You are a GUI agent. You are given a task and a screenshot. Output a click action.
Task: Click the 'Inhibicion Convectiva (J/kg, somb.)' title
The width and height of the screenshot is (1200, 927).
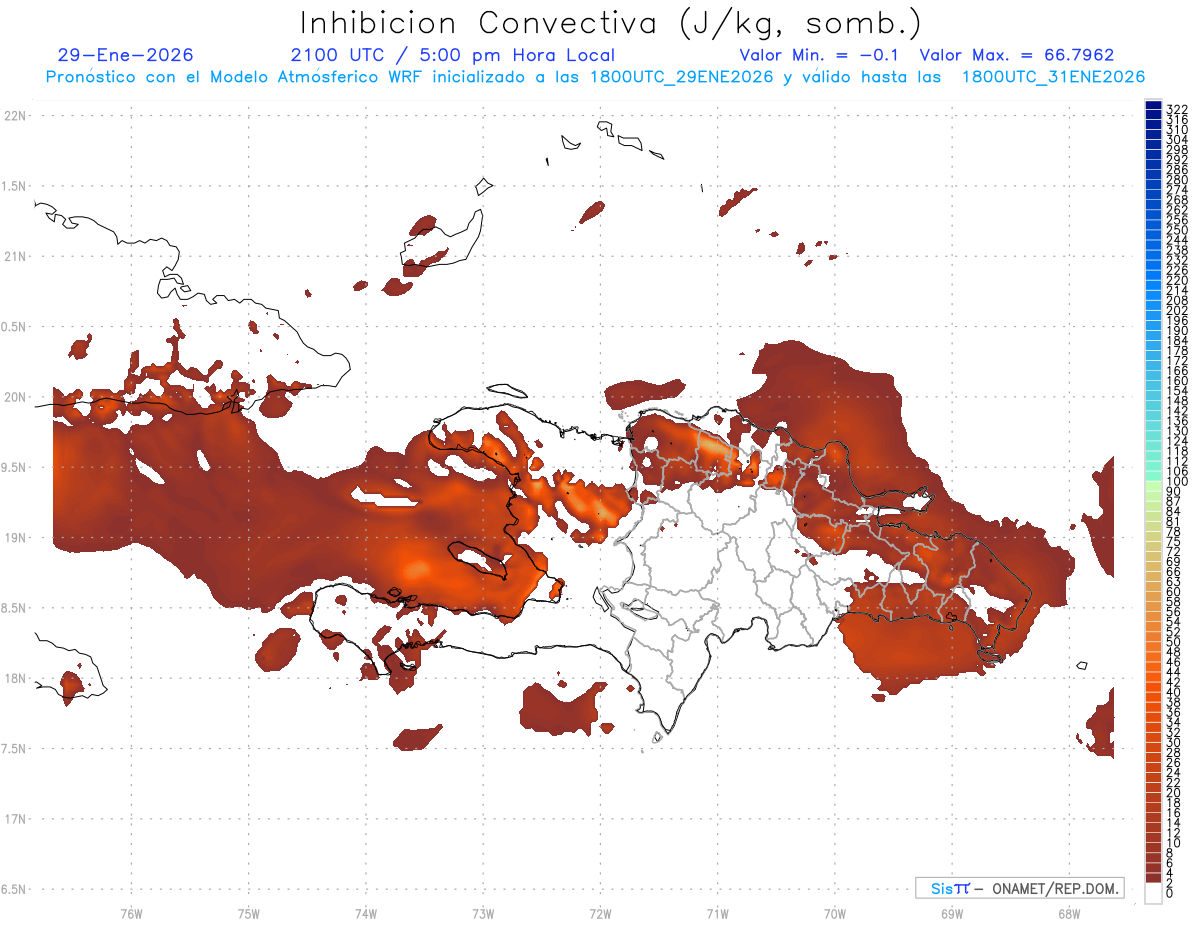[611, 23]
